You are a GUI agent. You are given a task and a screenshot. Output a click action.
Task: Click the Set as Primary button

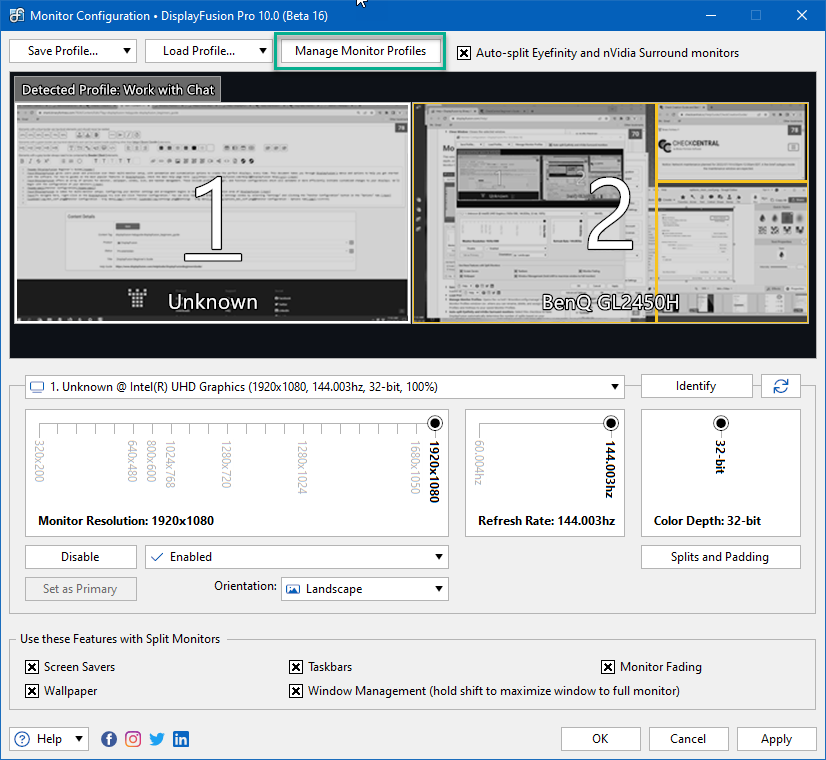coord(80,589)
